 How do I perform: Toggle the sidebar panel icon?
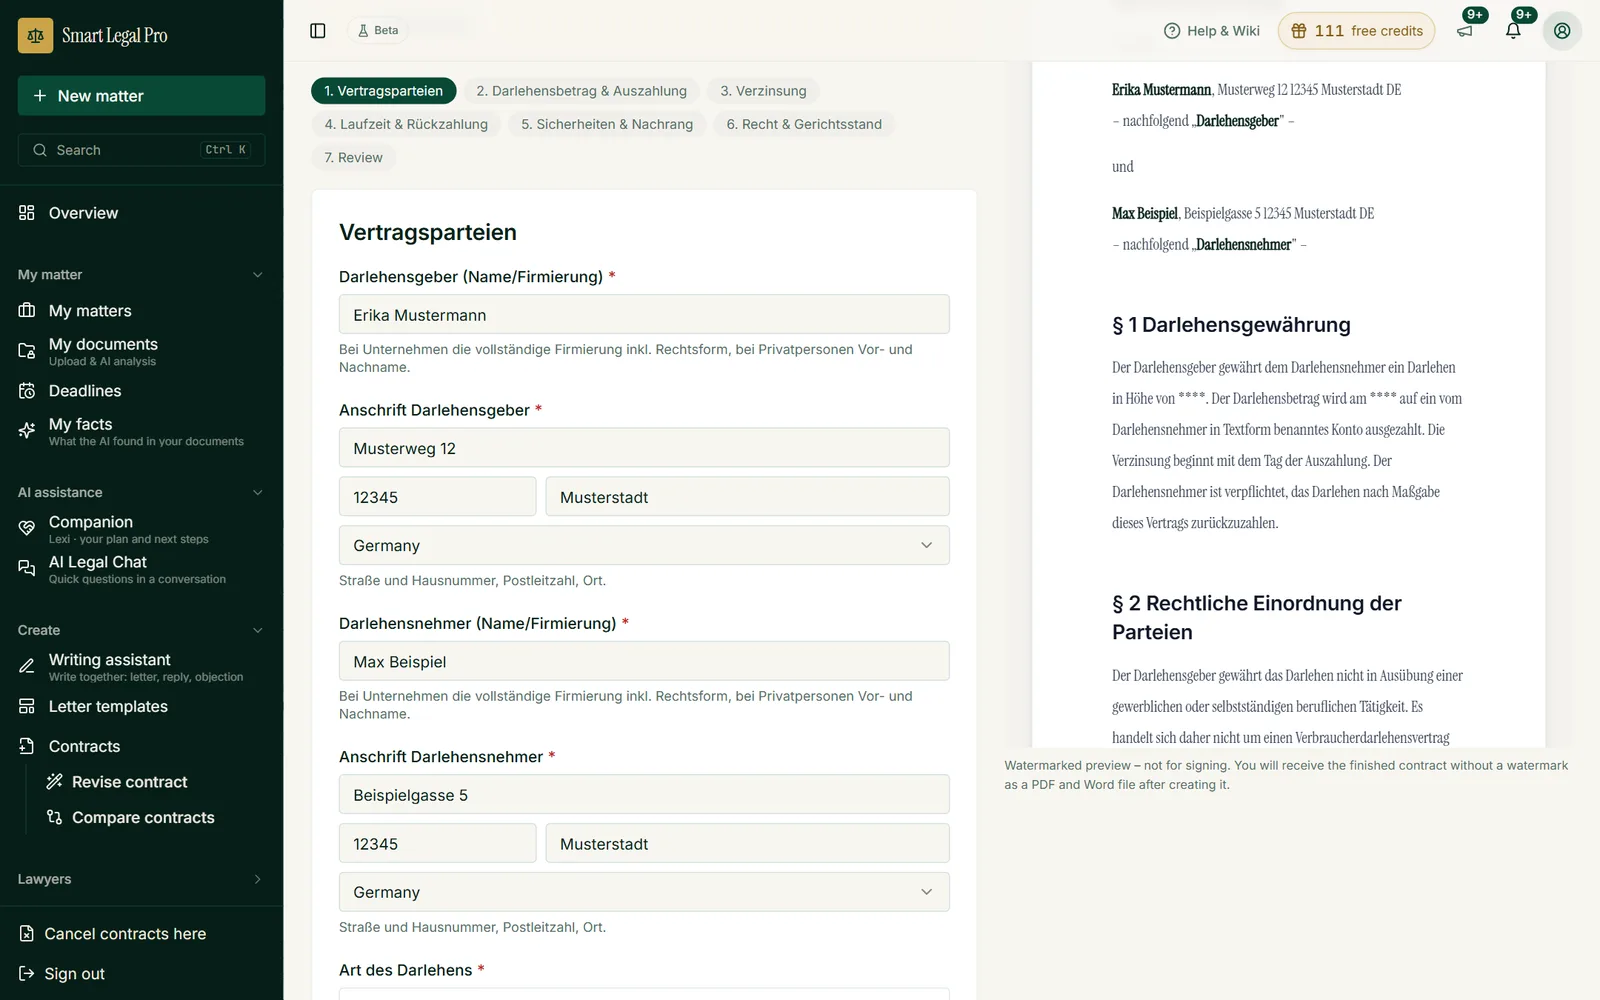(318, 31)
